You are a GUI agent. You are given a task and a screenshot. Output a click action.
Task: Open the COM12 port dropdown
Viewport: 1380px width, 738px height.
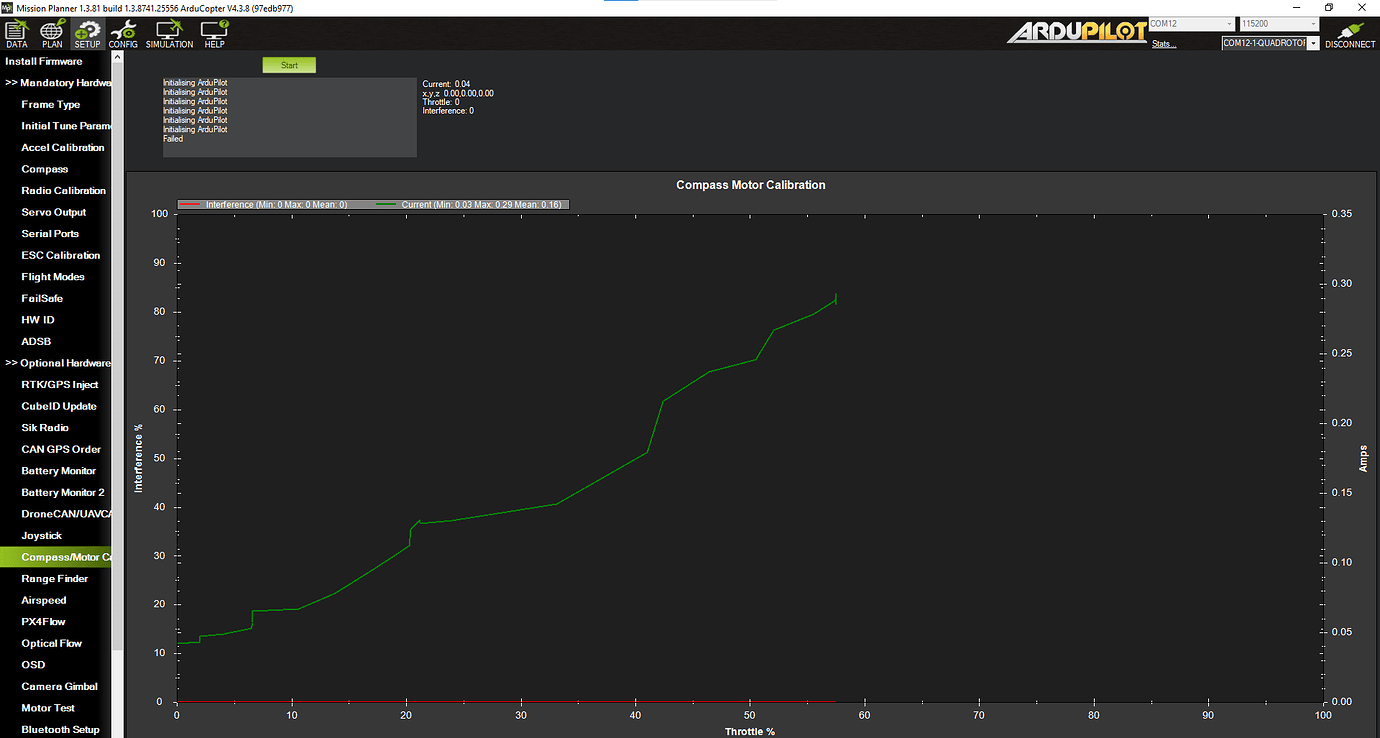coord(1191,24)
